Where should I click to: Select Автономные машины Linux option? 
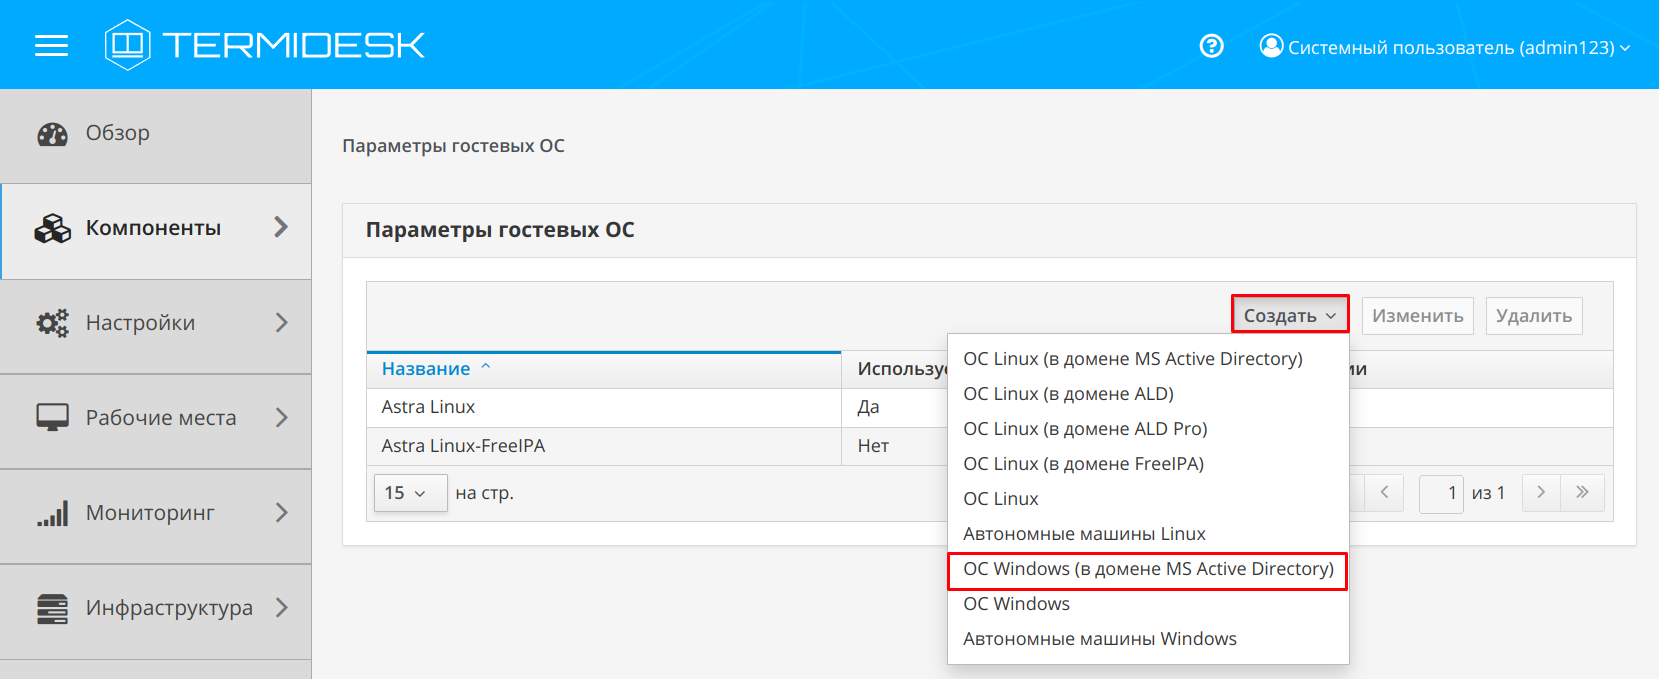pos(1148,534)
